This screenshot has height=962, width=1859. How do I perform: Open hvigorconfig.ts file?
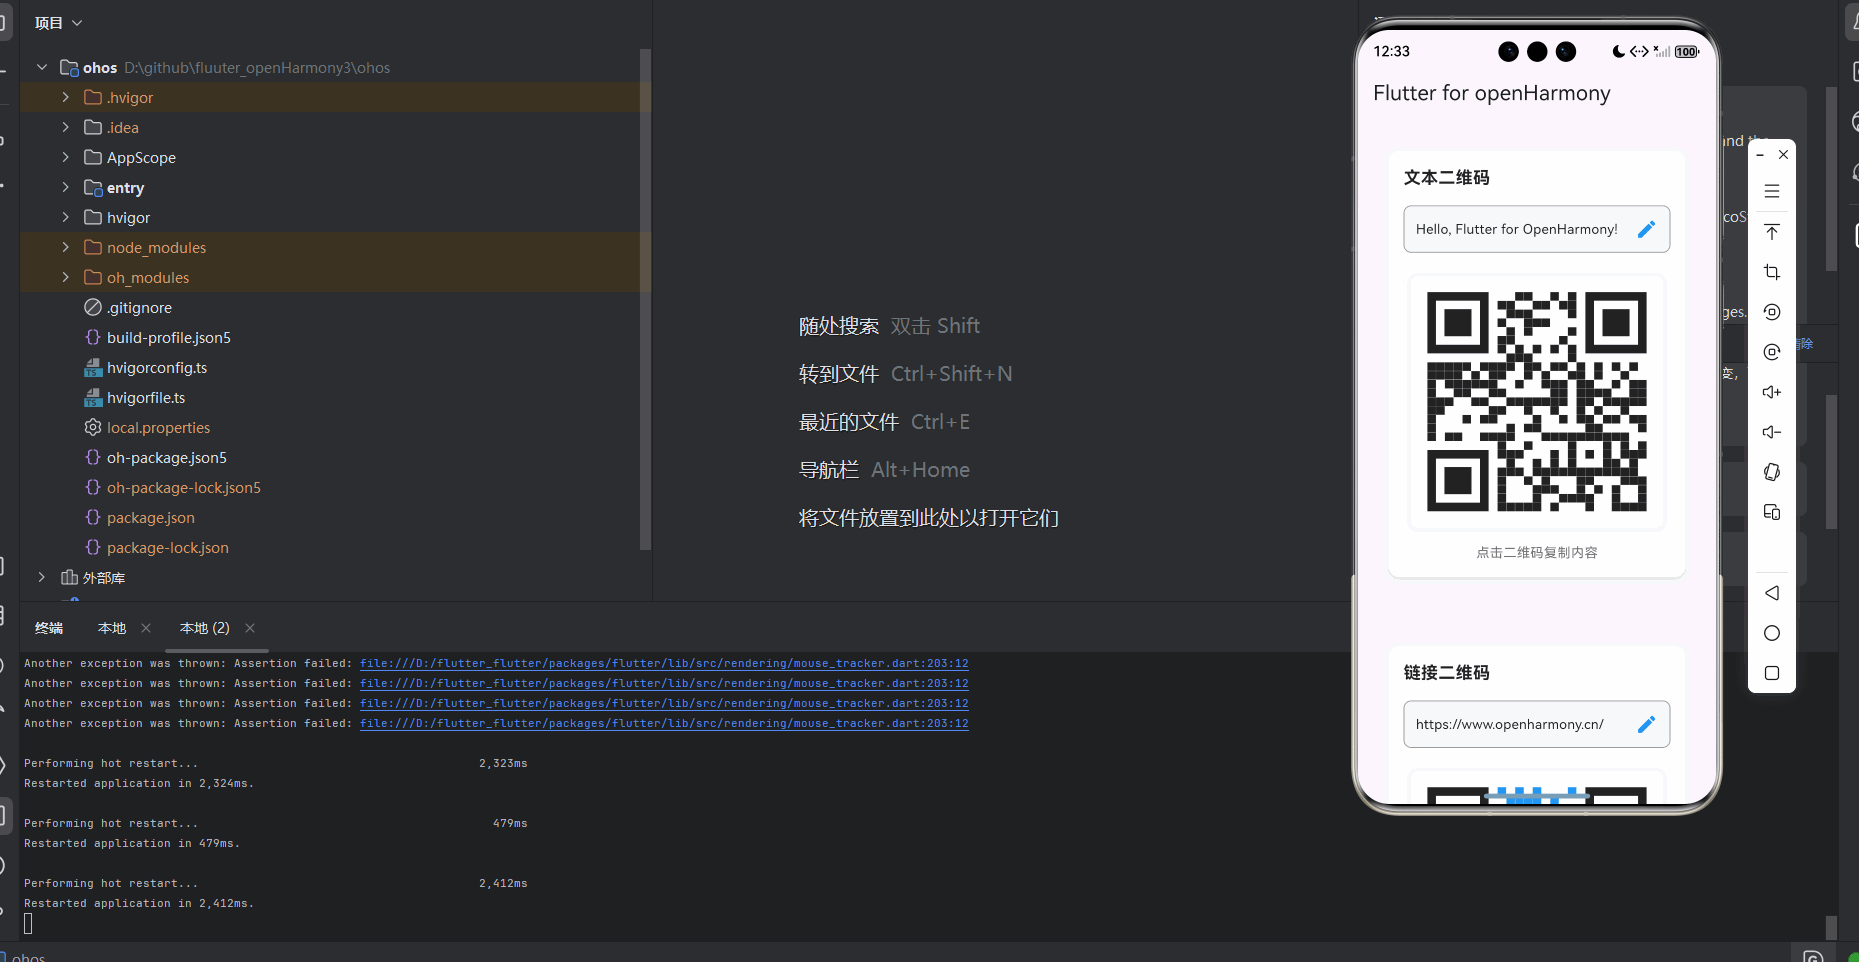(157, 368)
